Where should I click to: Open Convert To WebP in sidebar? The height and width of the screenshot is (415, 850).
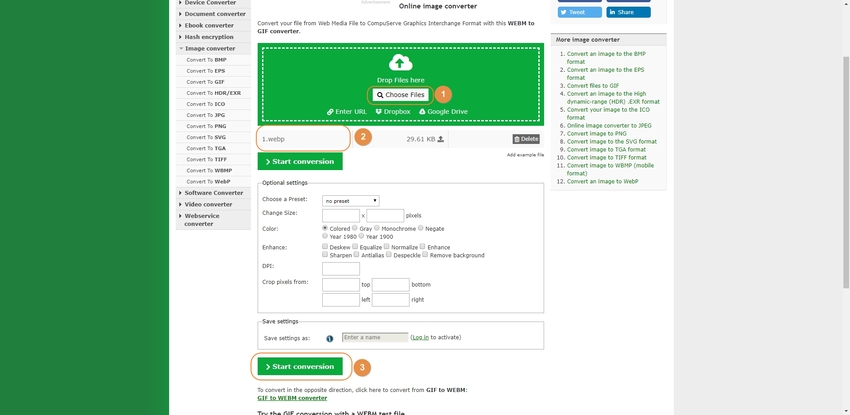(x=208, y=181)
